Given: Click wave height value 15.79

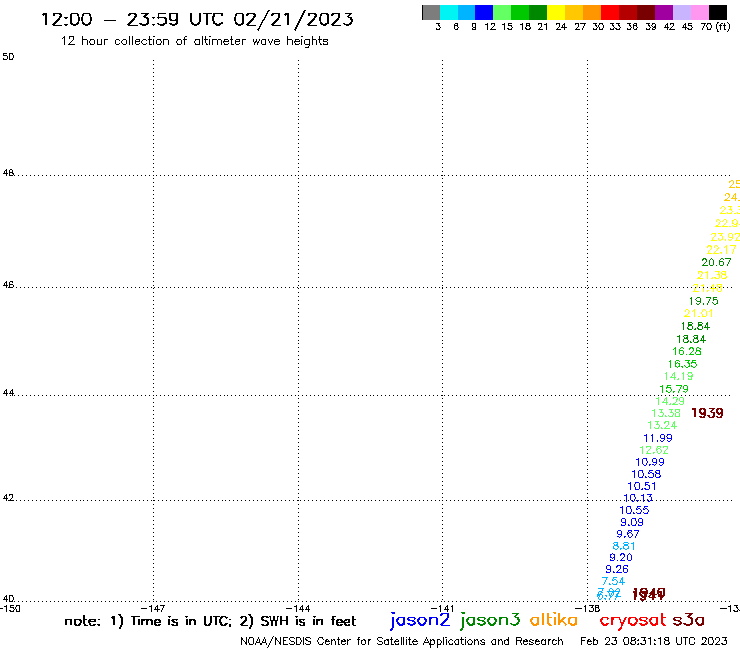Looking at the screenshot, I should point(673,389).
